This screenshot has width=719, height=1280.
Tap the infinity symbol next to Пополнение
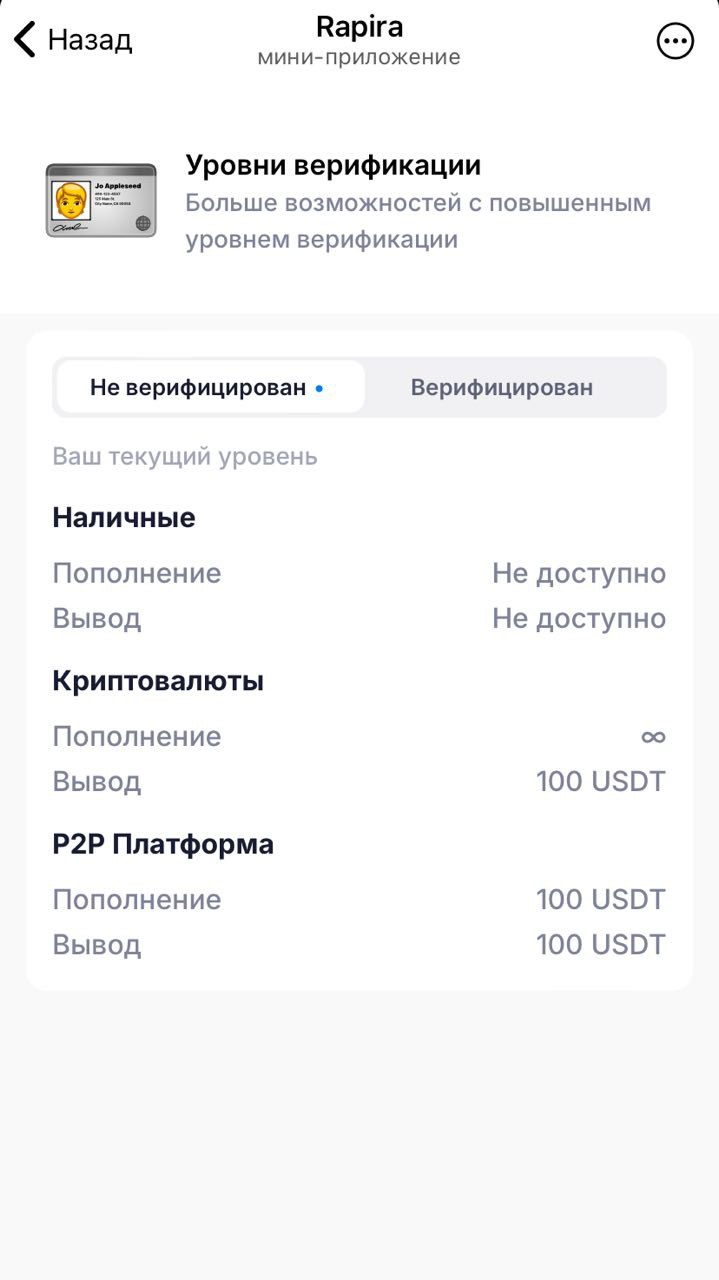coord(653,736)
